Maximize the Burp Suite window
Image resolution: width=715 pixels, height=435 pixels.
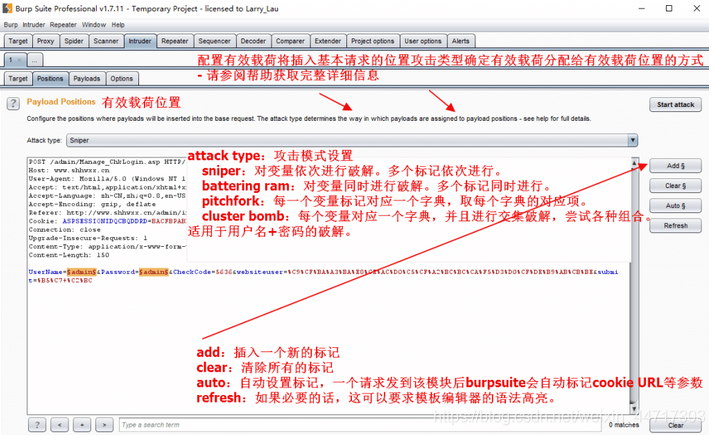(x=668, y=9)
